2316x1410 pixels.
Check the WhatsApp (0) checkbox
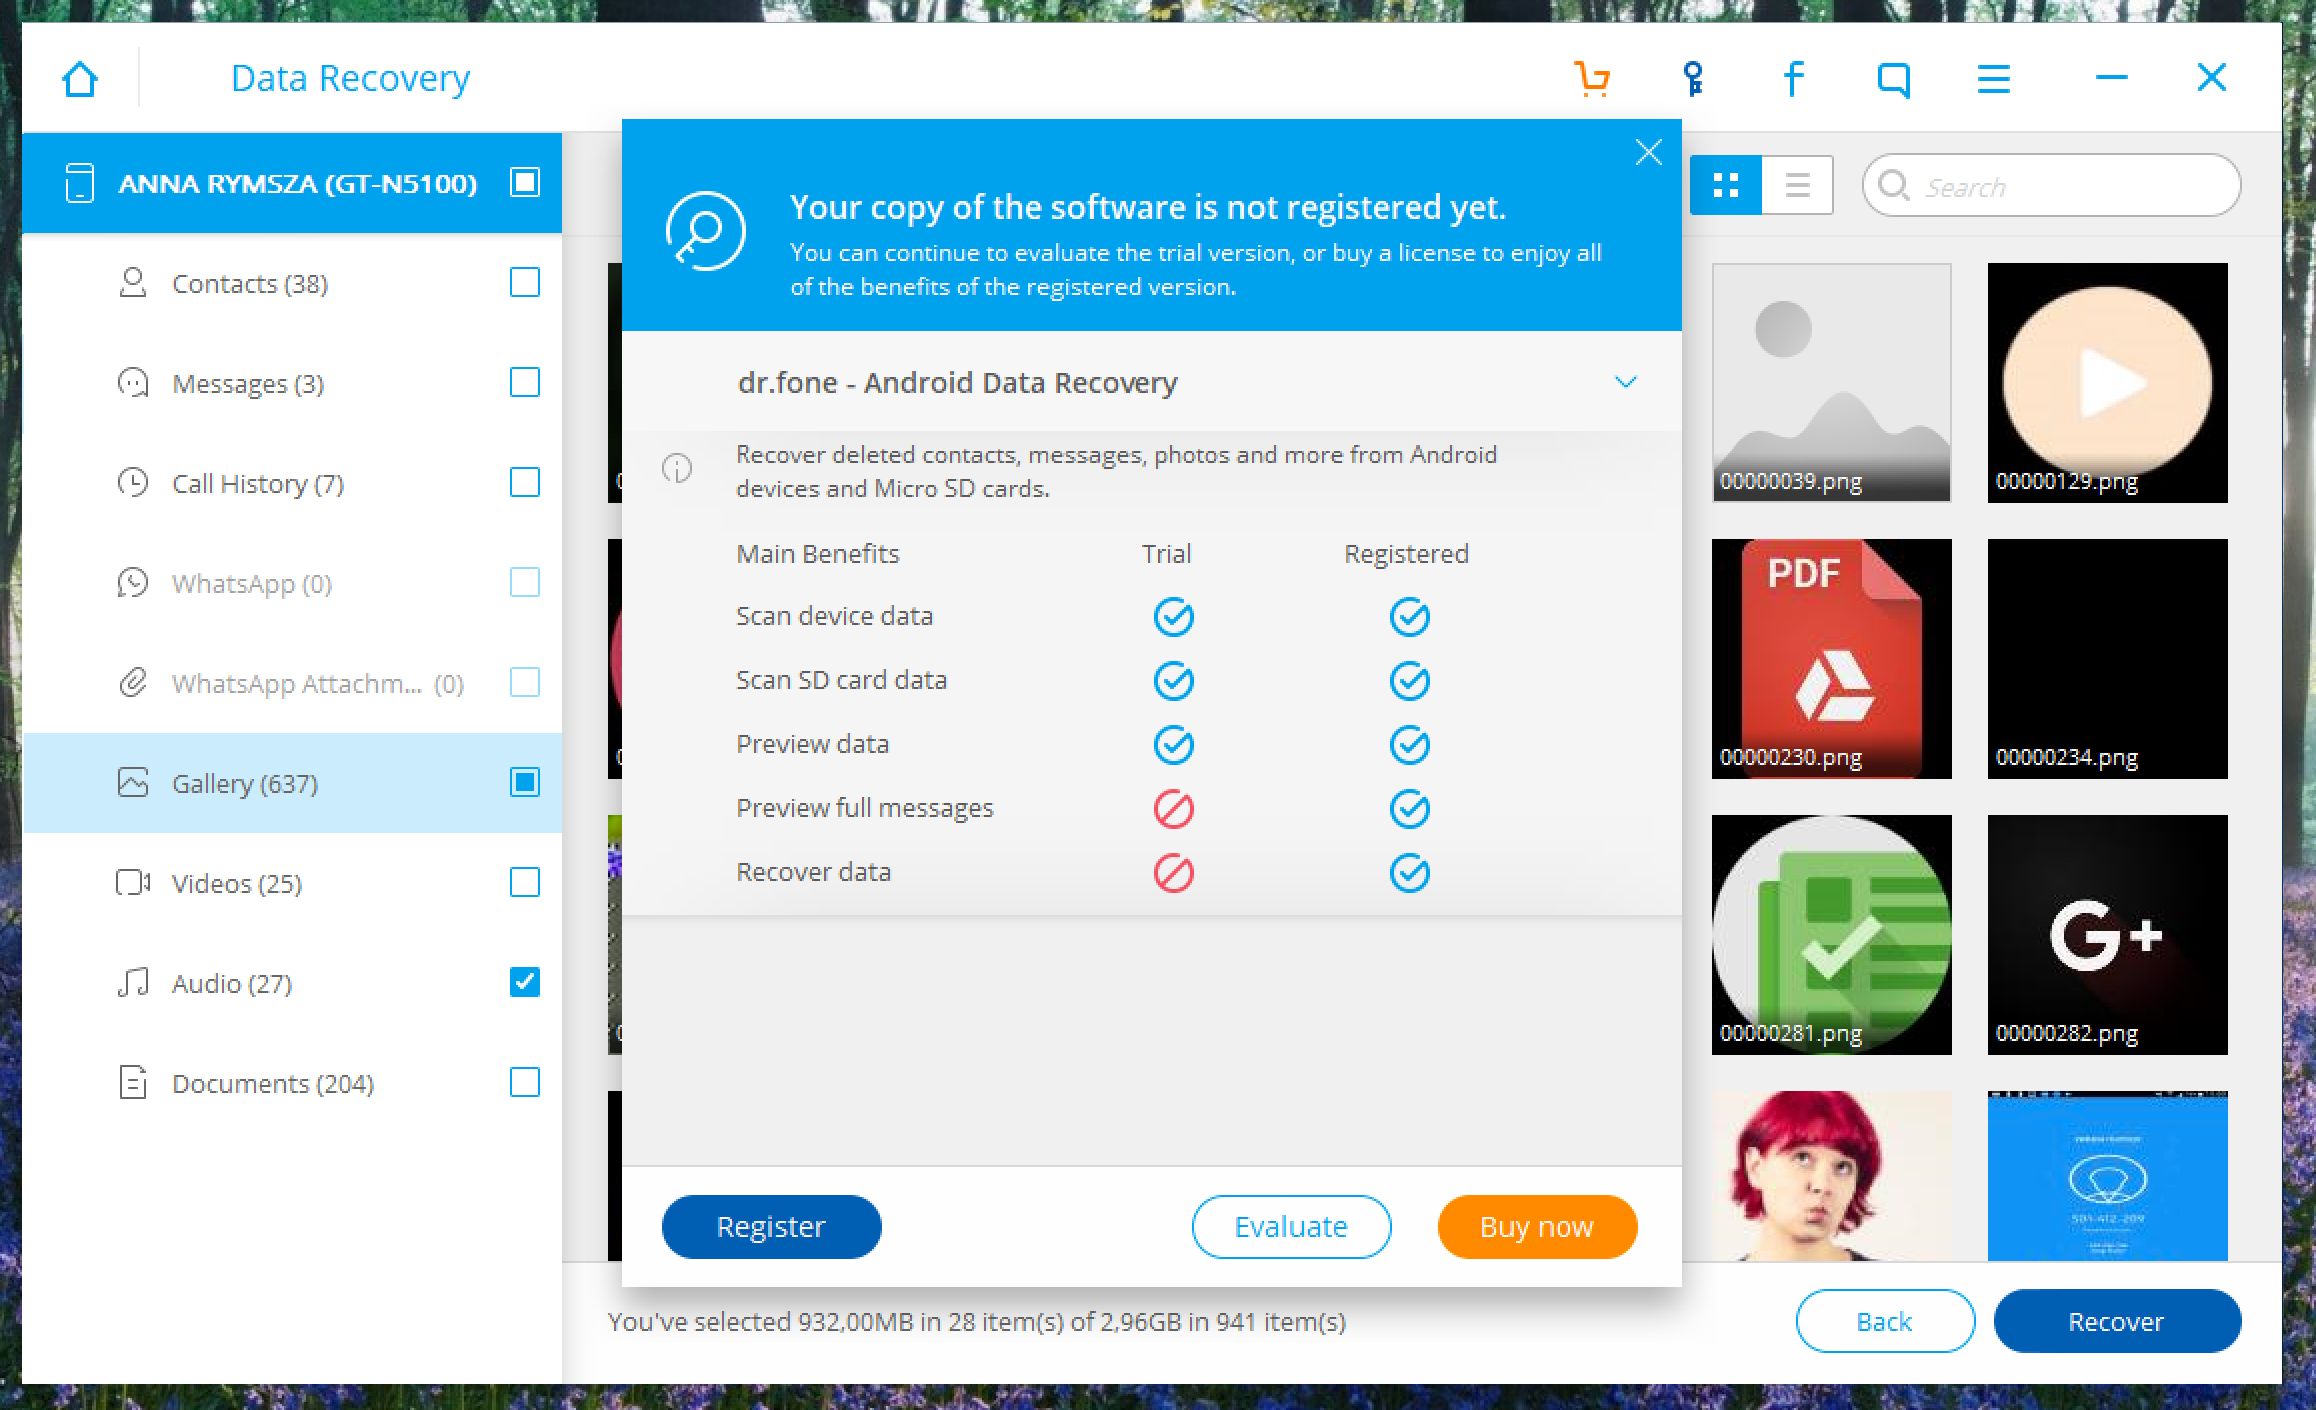525,582
